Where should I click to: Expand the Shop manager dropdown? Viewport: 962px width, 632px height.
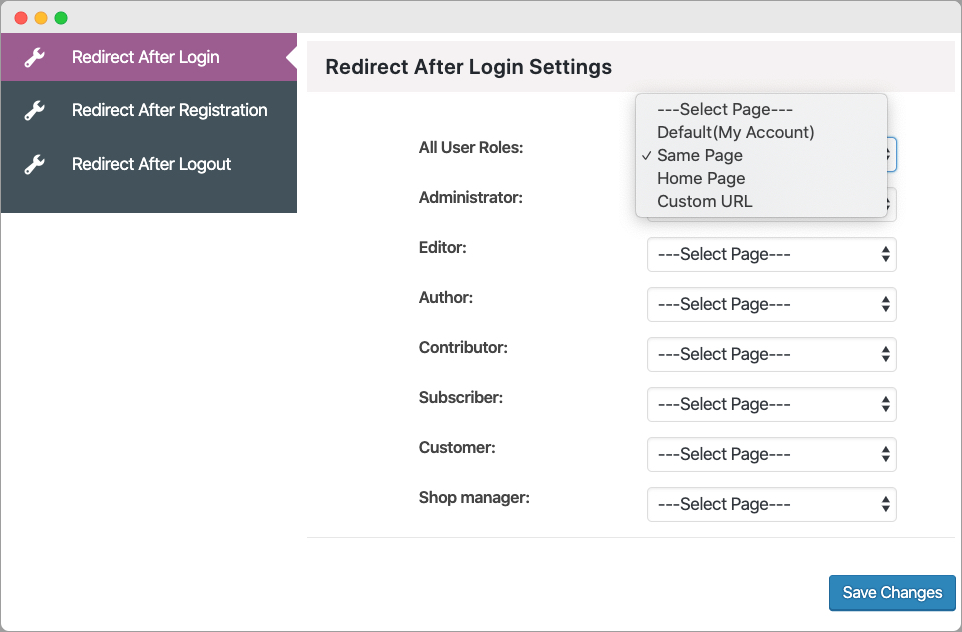771,504
